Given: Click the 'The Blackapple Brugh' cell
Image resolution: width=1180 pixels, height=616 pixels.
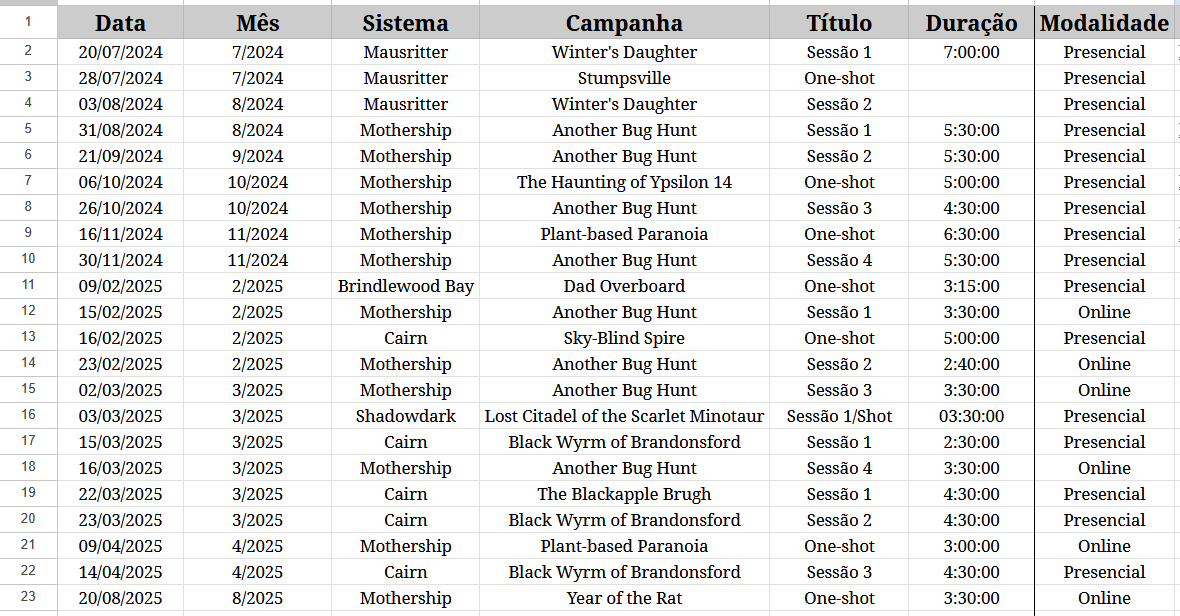Looking at the screenshot, I should (x=624, y=494).
